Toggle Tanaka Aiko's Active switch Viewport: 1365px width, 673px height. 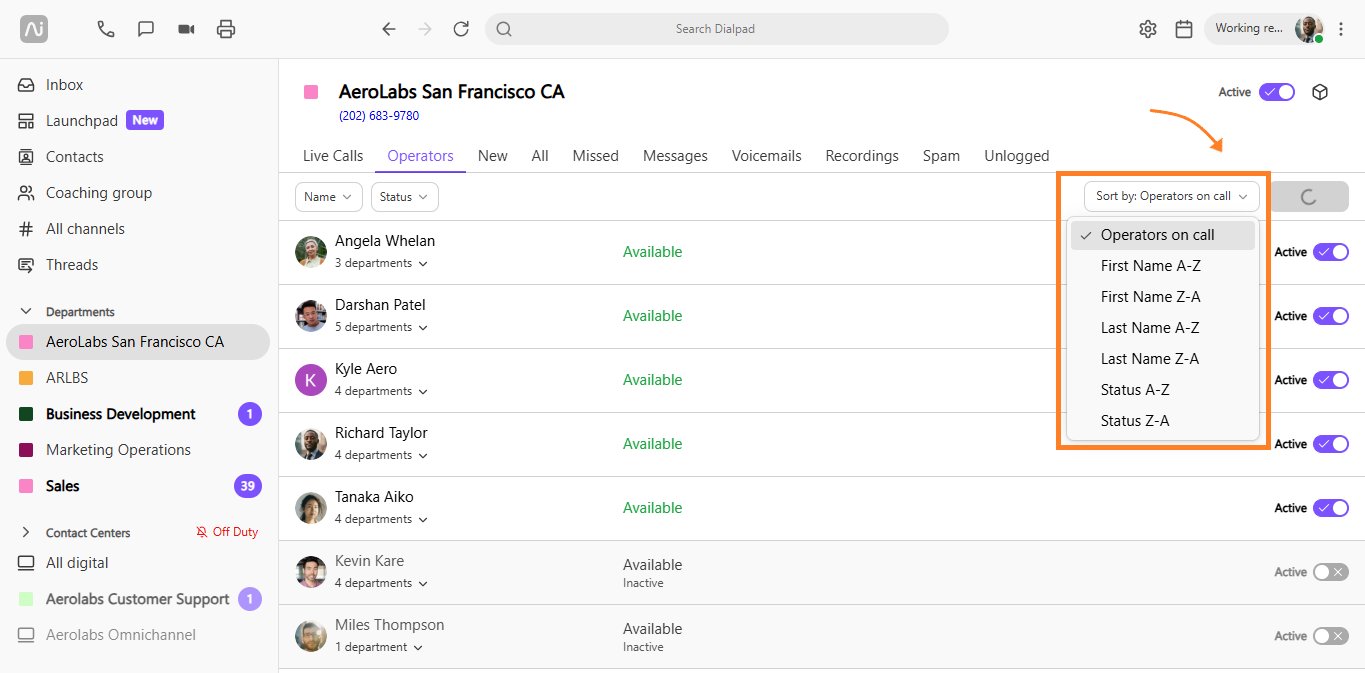click(1331, 508)
